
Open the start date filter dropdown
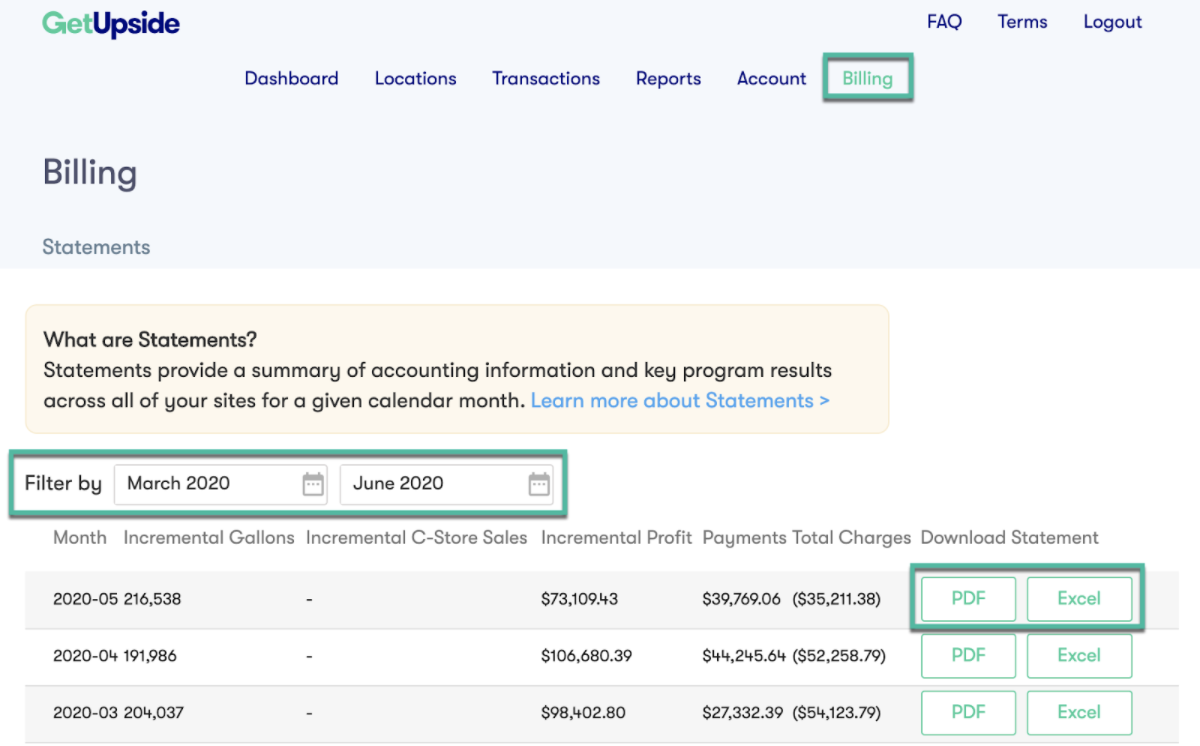point(200,484)
